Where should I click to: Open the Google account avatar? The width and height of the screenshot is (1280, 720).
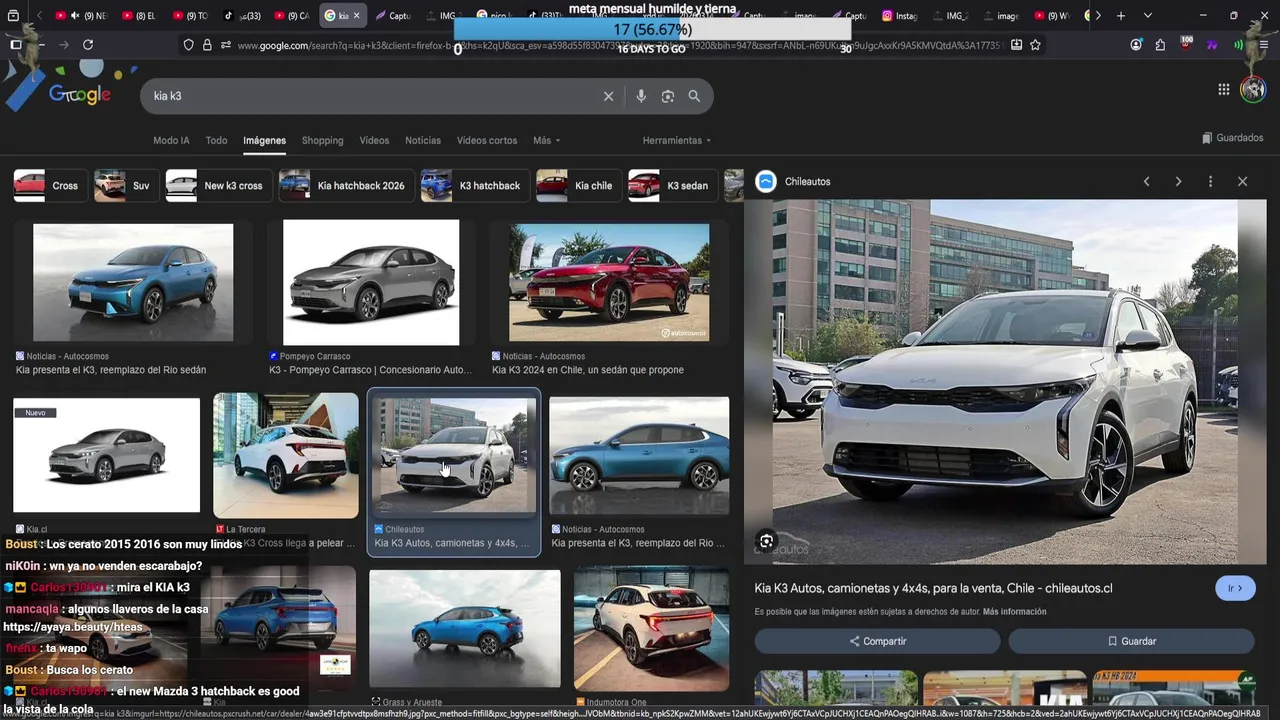[x=1253, y=90]
